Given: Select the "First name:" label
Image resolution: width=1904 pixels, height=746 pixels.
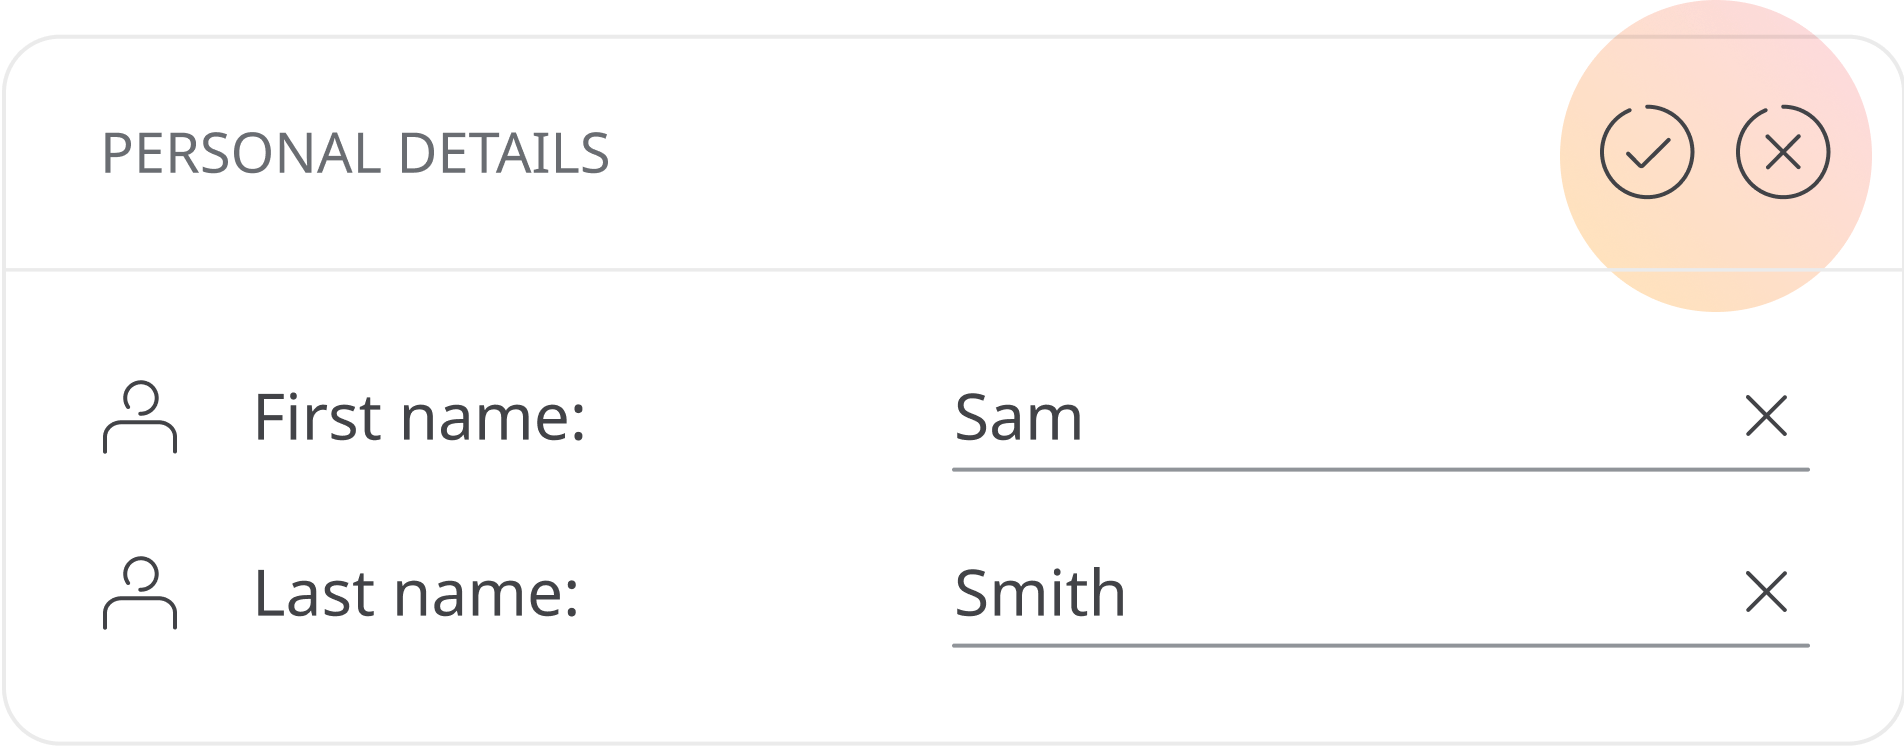Looking at the screenshot, I should tap(420, 417).
